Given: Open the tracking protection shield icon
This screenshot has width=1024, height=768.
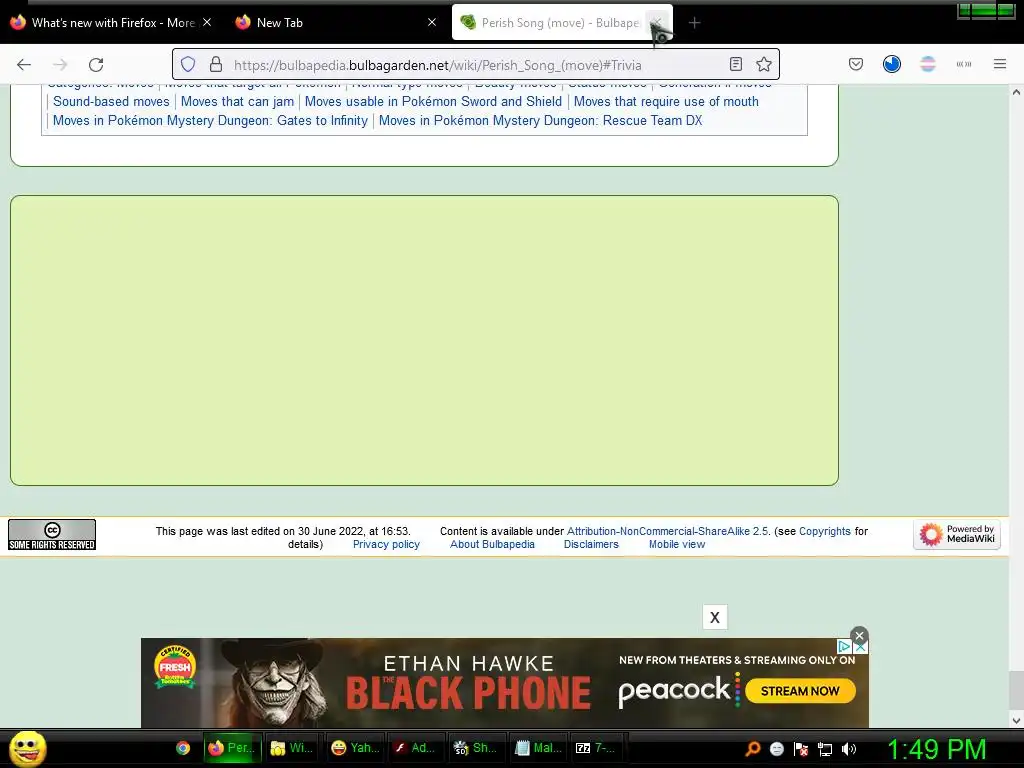Looking at the screenshot, I should 188,65.
